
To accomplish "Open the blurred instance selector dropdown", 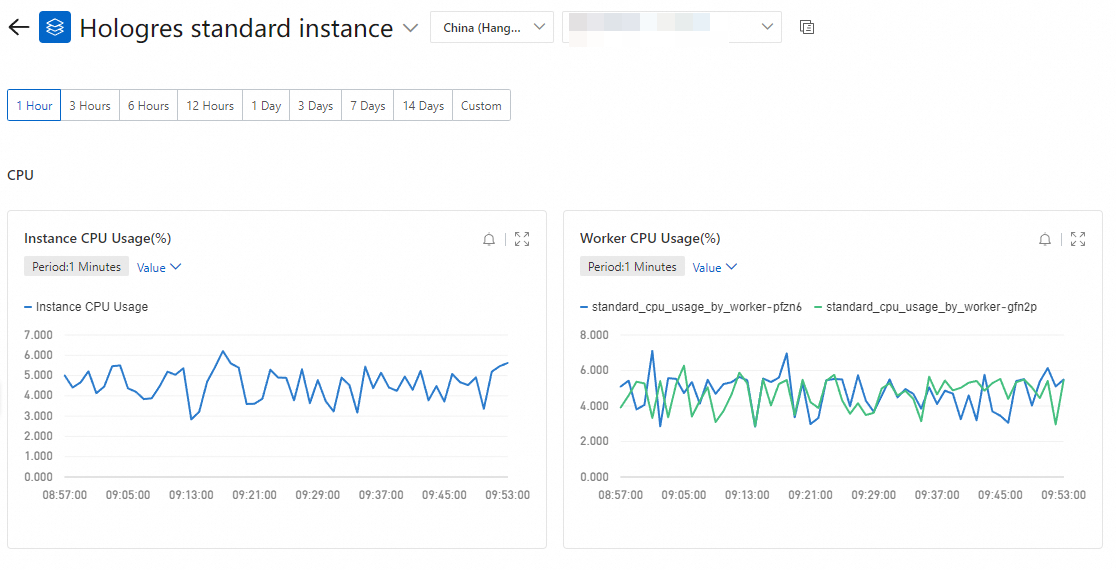I will pos(672,27).
